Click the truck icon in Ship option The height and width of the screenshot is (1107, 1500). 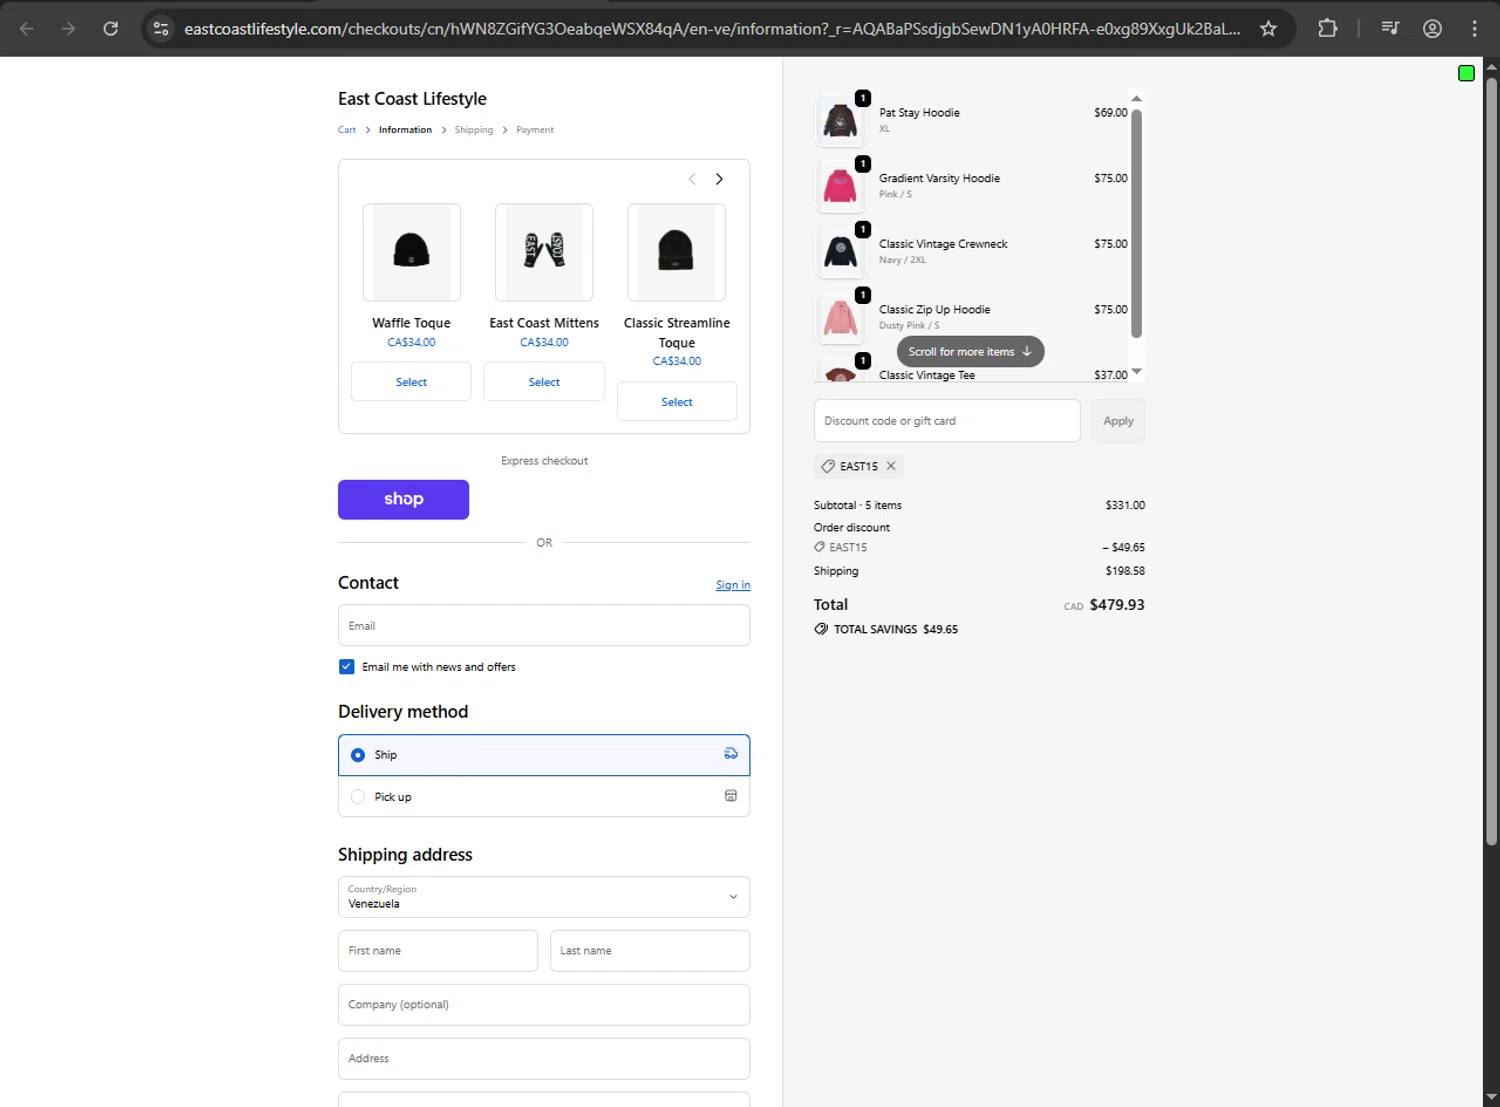[x=731, y=754]
